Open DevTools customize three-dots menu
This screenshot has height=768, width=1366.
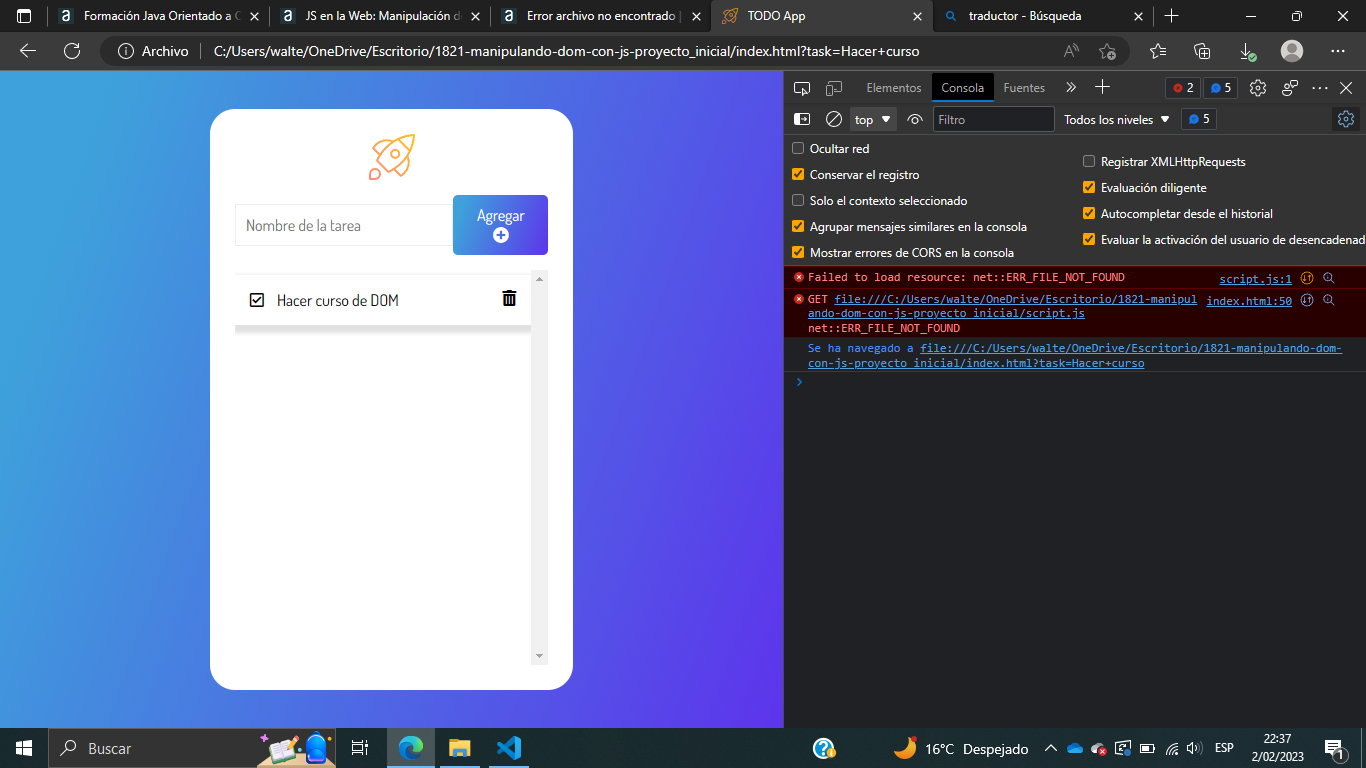coord(1320,88)
